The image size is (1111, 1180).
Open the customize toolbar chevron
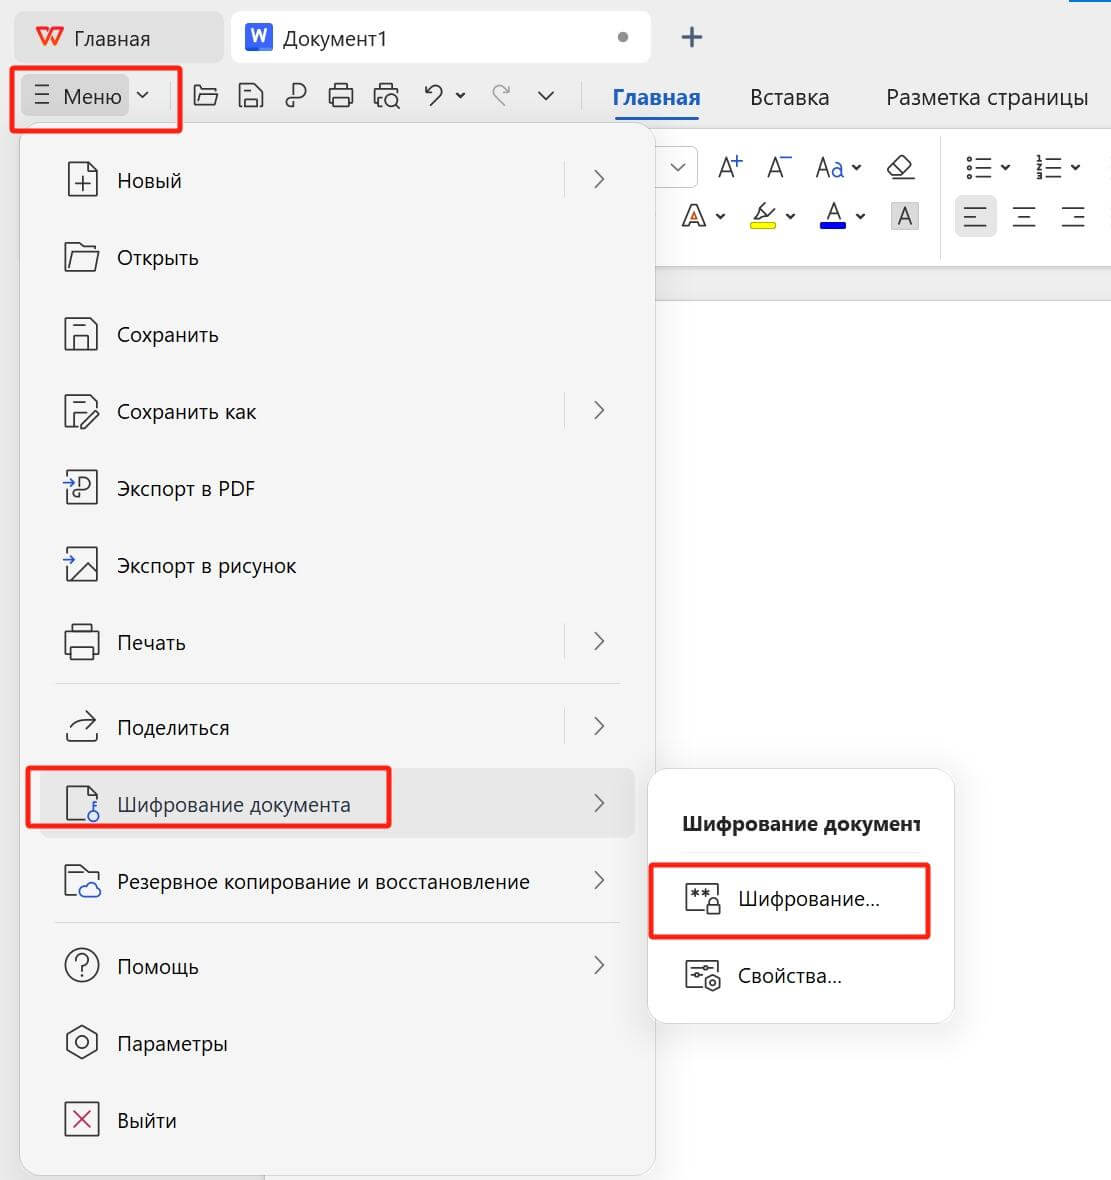click(546, 95)
